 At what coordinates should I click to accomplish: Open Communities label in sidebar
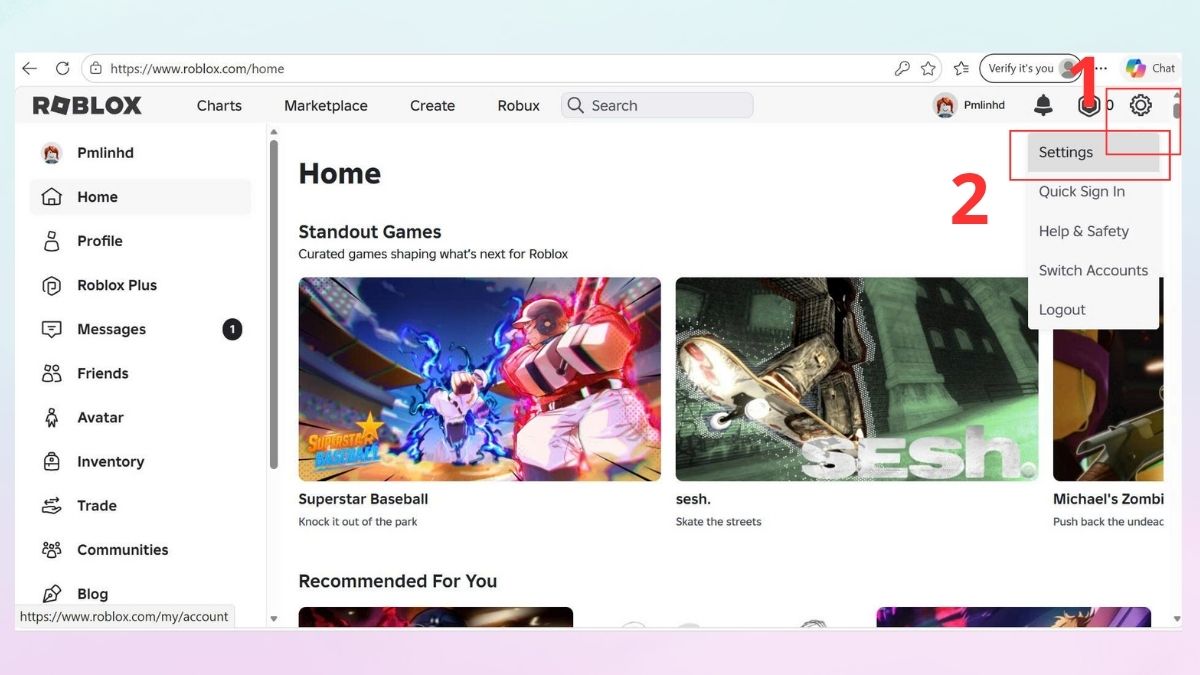point(123,549)
